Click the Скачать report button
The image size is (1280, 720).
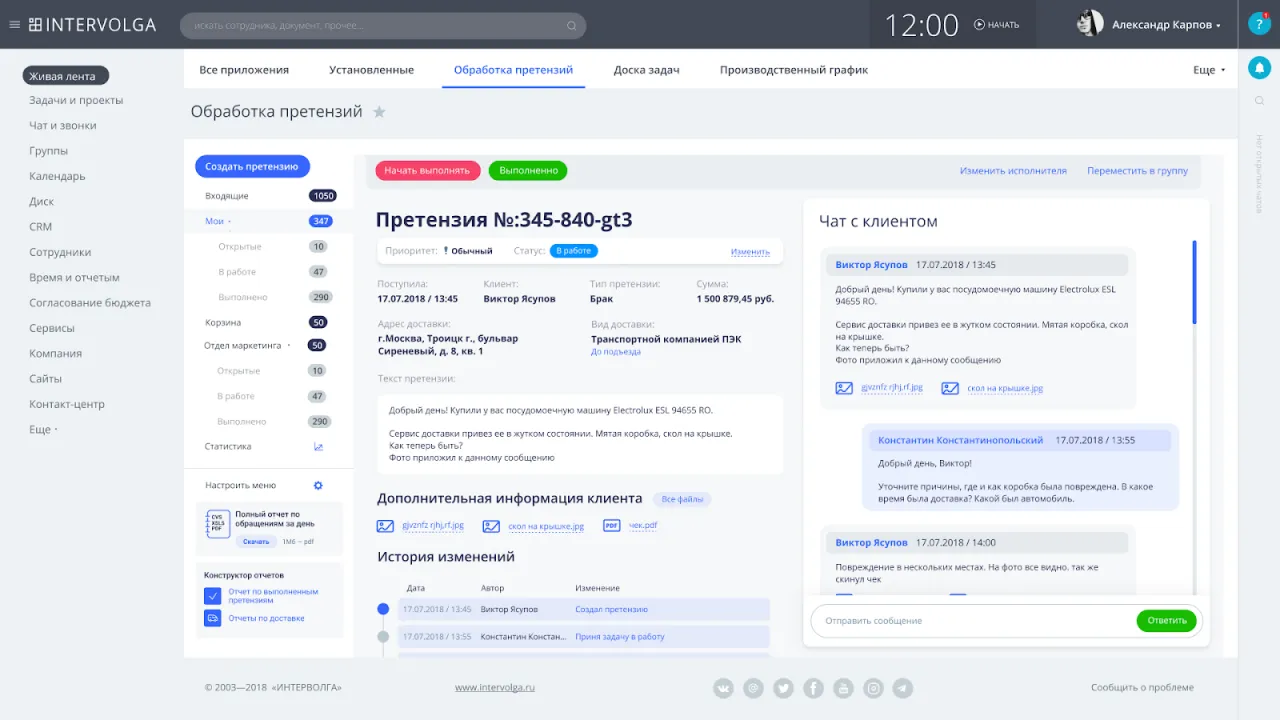pos(256,541)
